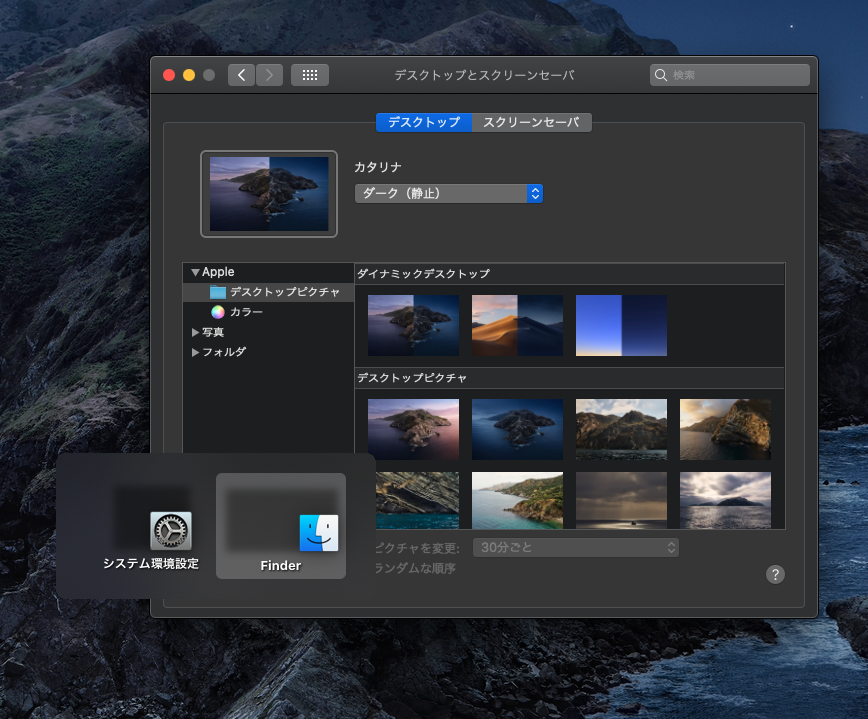
Task: Select the Catalina dark night island picture
Action: click(517, 430)
